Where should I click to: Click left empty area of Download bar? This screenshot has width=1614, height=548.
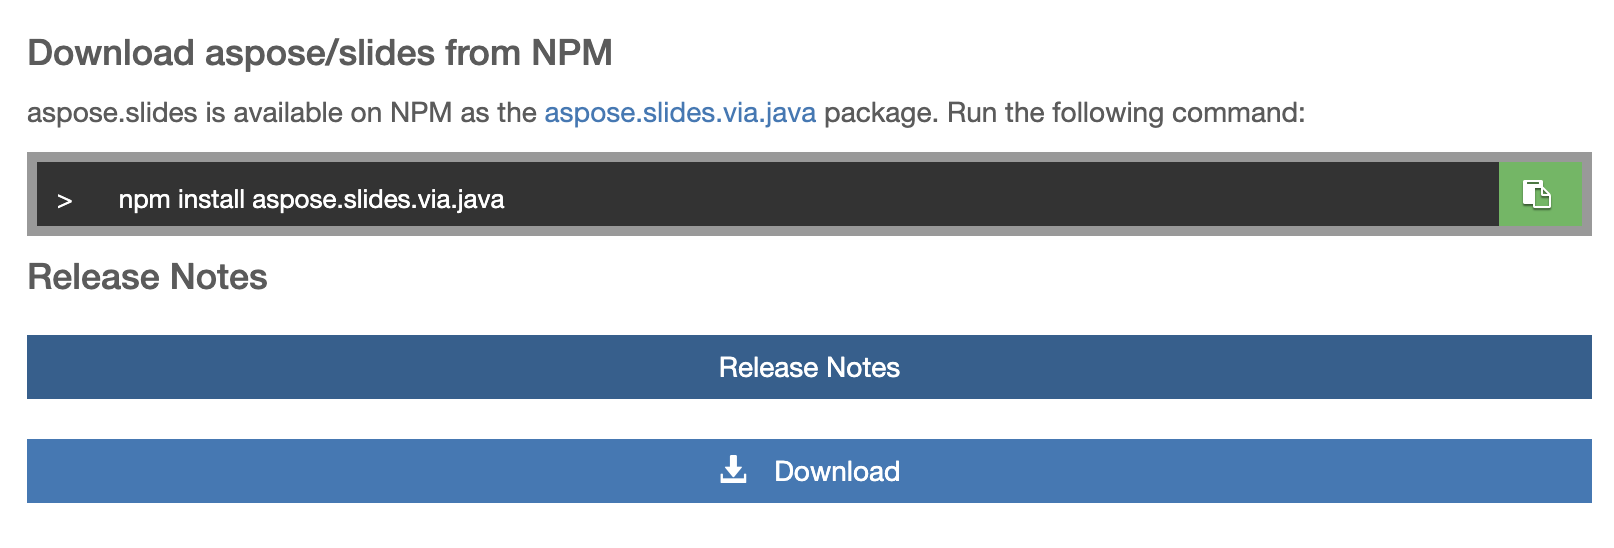(300, 471)
